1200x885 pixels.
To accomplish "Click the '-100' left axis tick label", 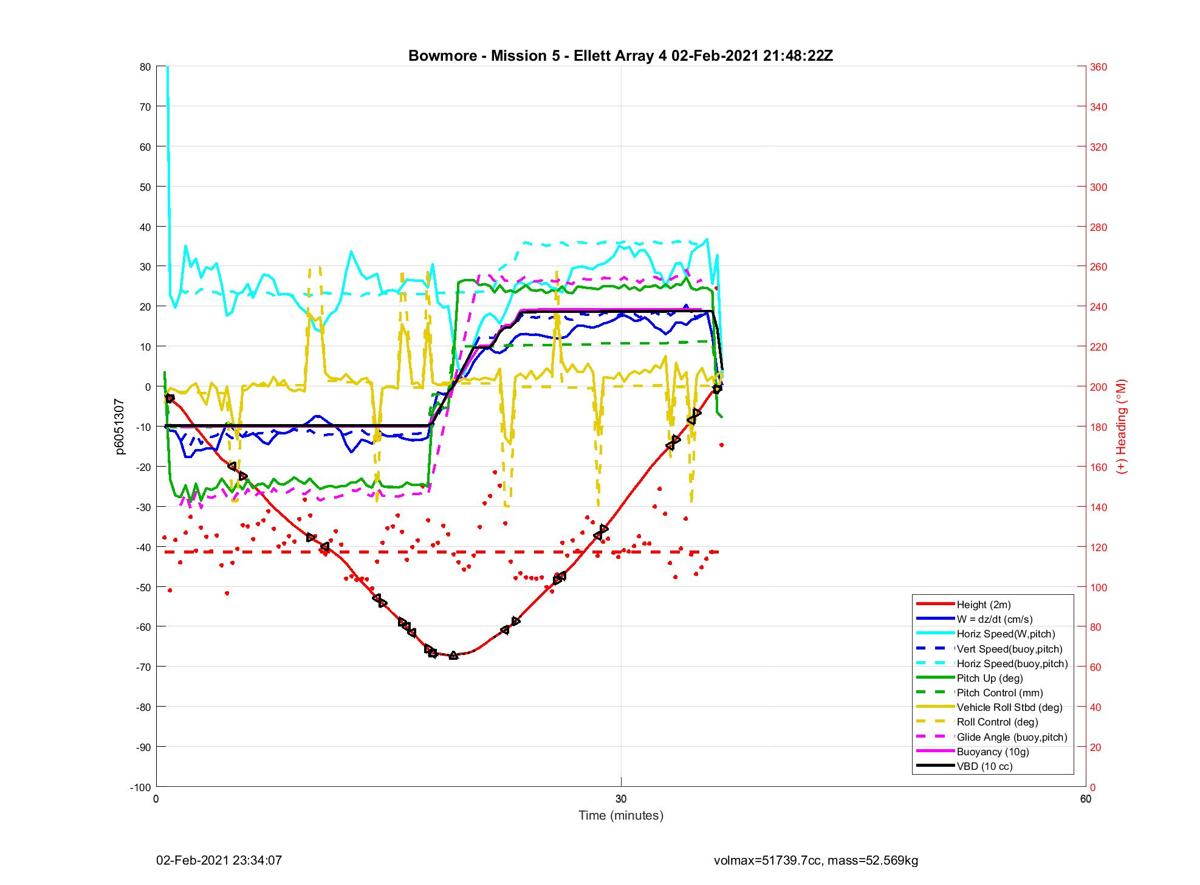I will pyautogui.click(x=141, y=787).
